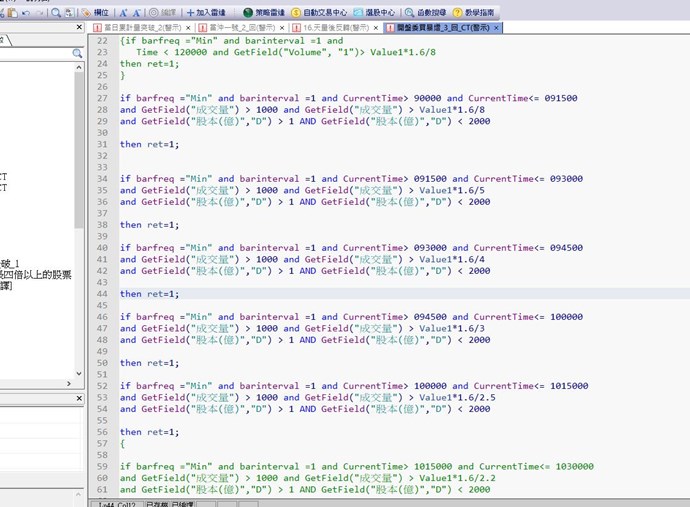
Task: Close the lower left panel
Action: pos(79,398)
